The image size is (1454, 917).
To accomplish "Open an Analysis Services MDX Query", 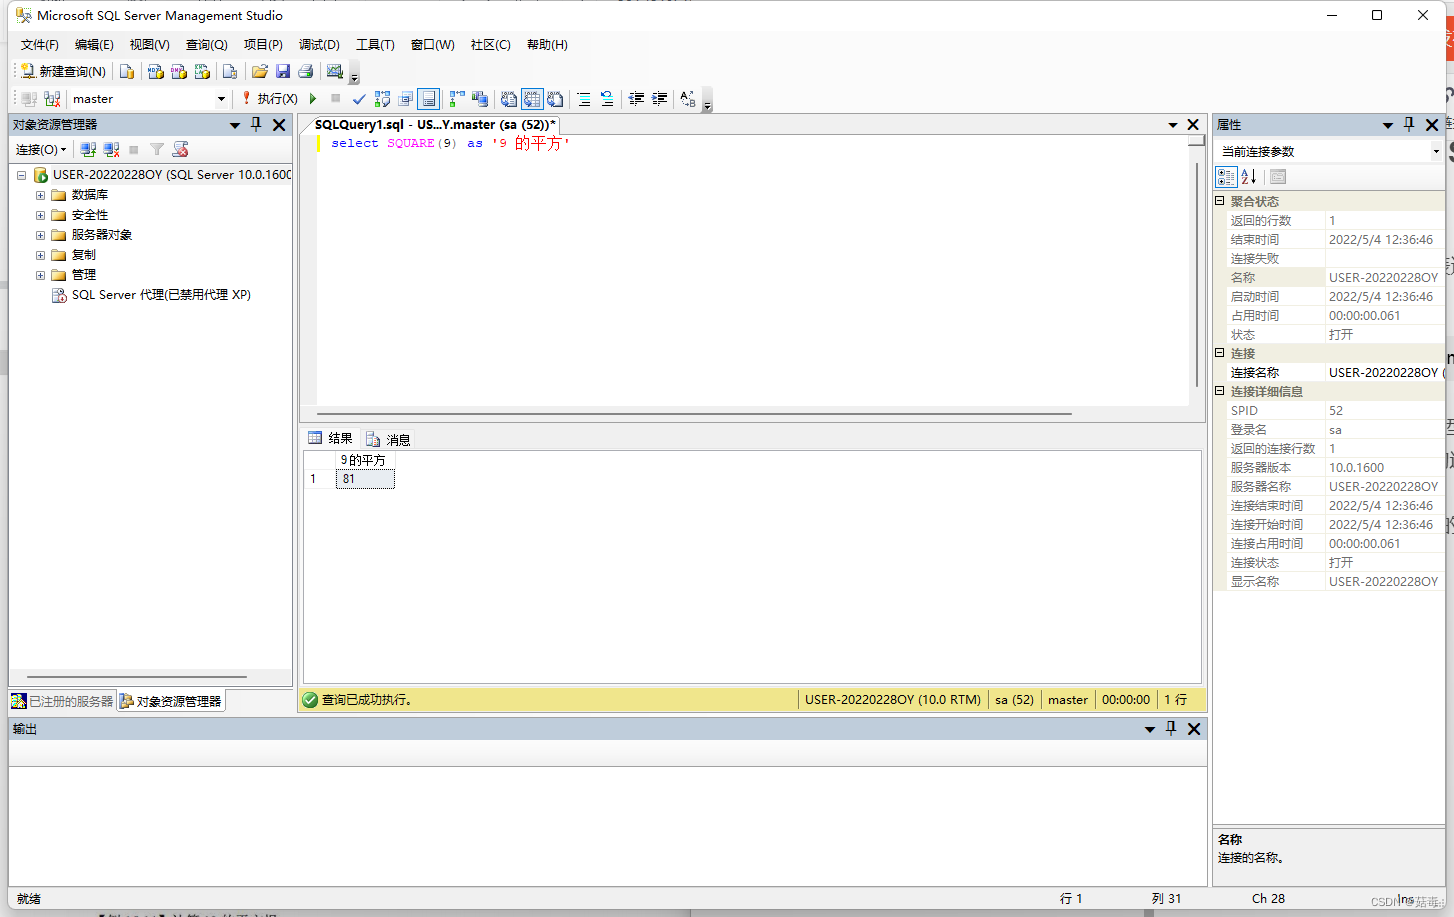I will point(155,72).
